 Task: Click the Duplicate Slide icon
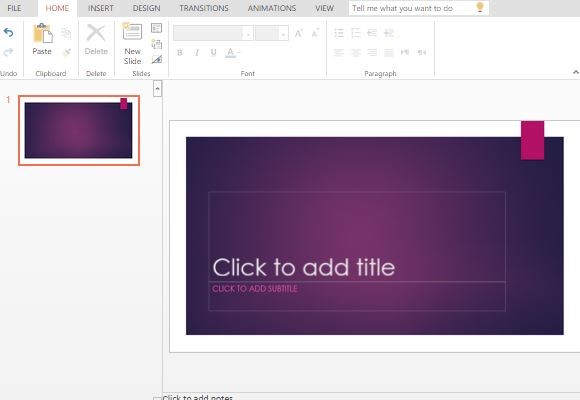click(156, 44)
